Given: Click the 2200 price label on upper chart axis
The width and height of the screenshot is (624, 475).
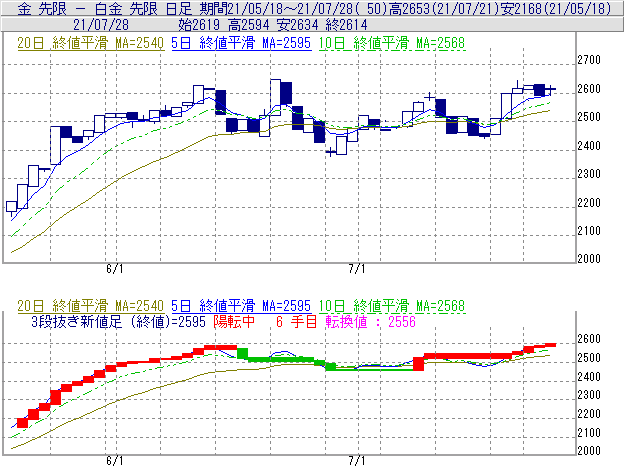Looking at the screenshot, I should 589,202.
